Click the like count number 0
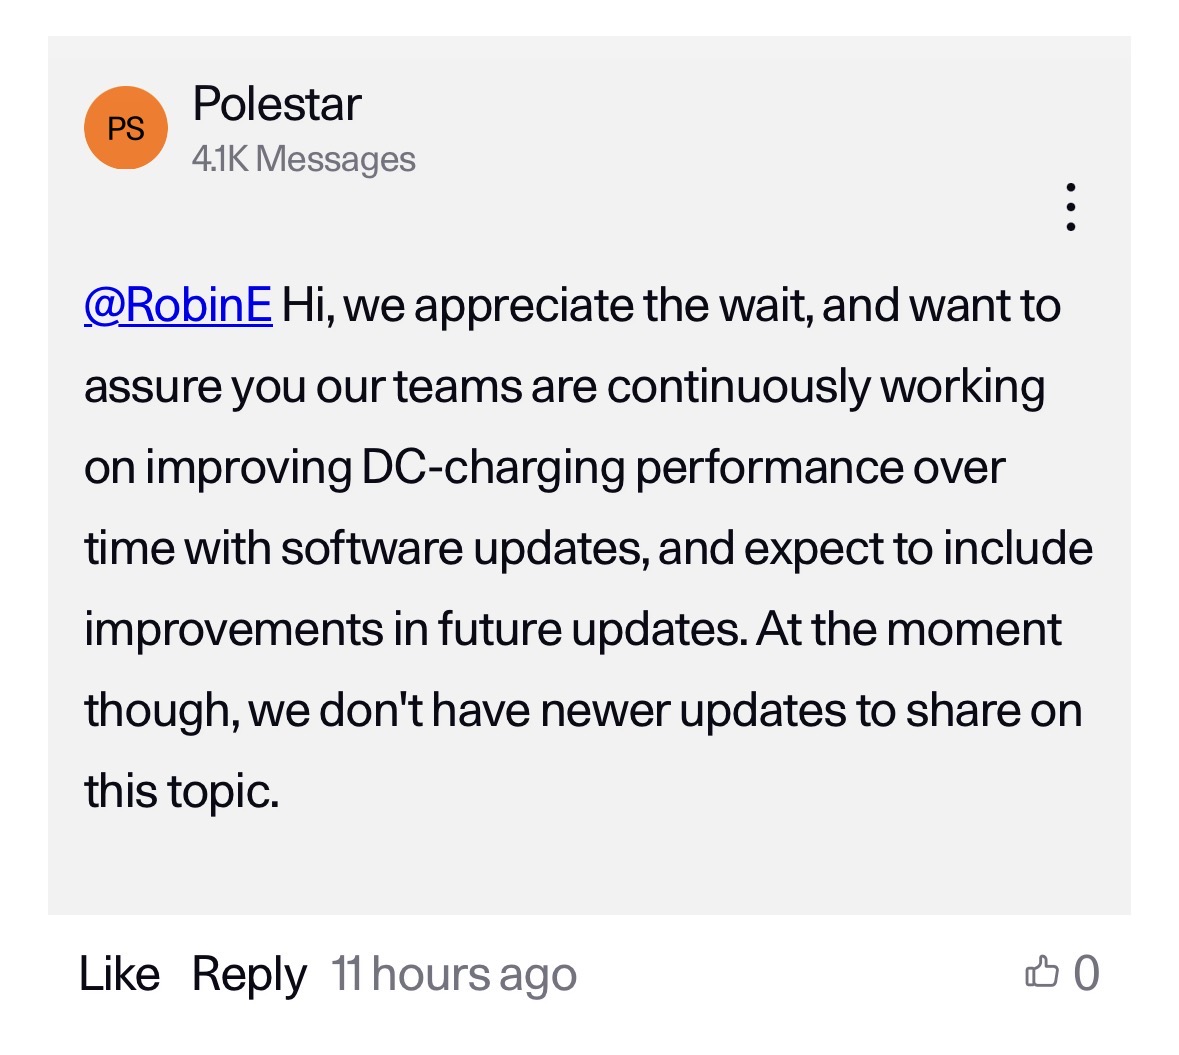Screen dimensions: 1179x1055 [x=1086, y=973]
